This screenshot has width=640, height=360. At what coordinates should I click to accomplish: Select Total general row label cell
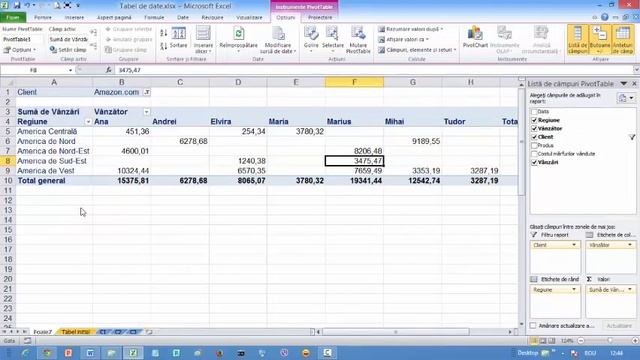tap(54, 180)
